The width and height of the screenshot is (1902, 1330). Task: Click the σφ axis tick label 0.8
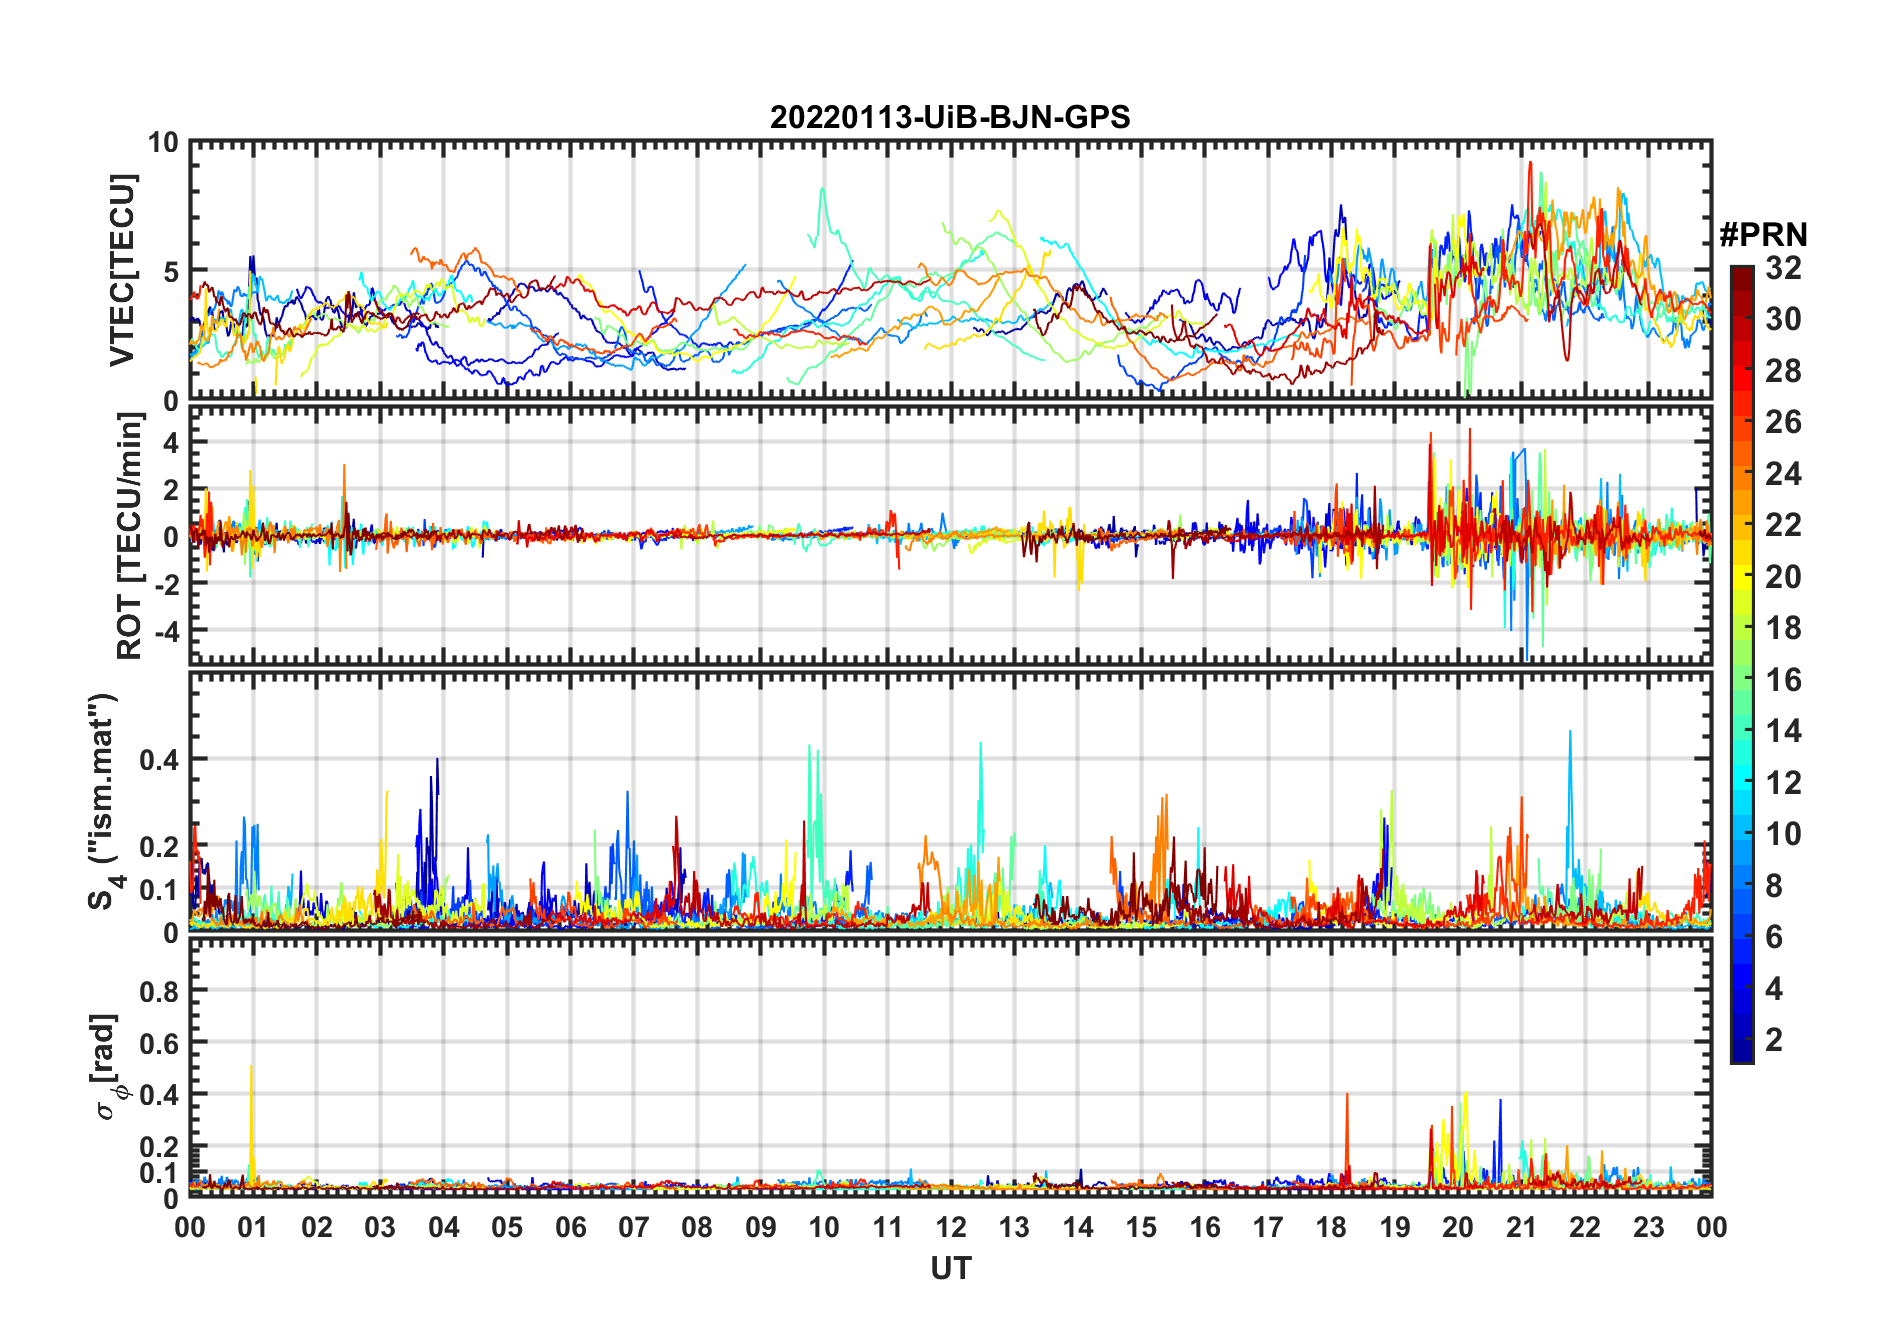[x=160, y=992]
